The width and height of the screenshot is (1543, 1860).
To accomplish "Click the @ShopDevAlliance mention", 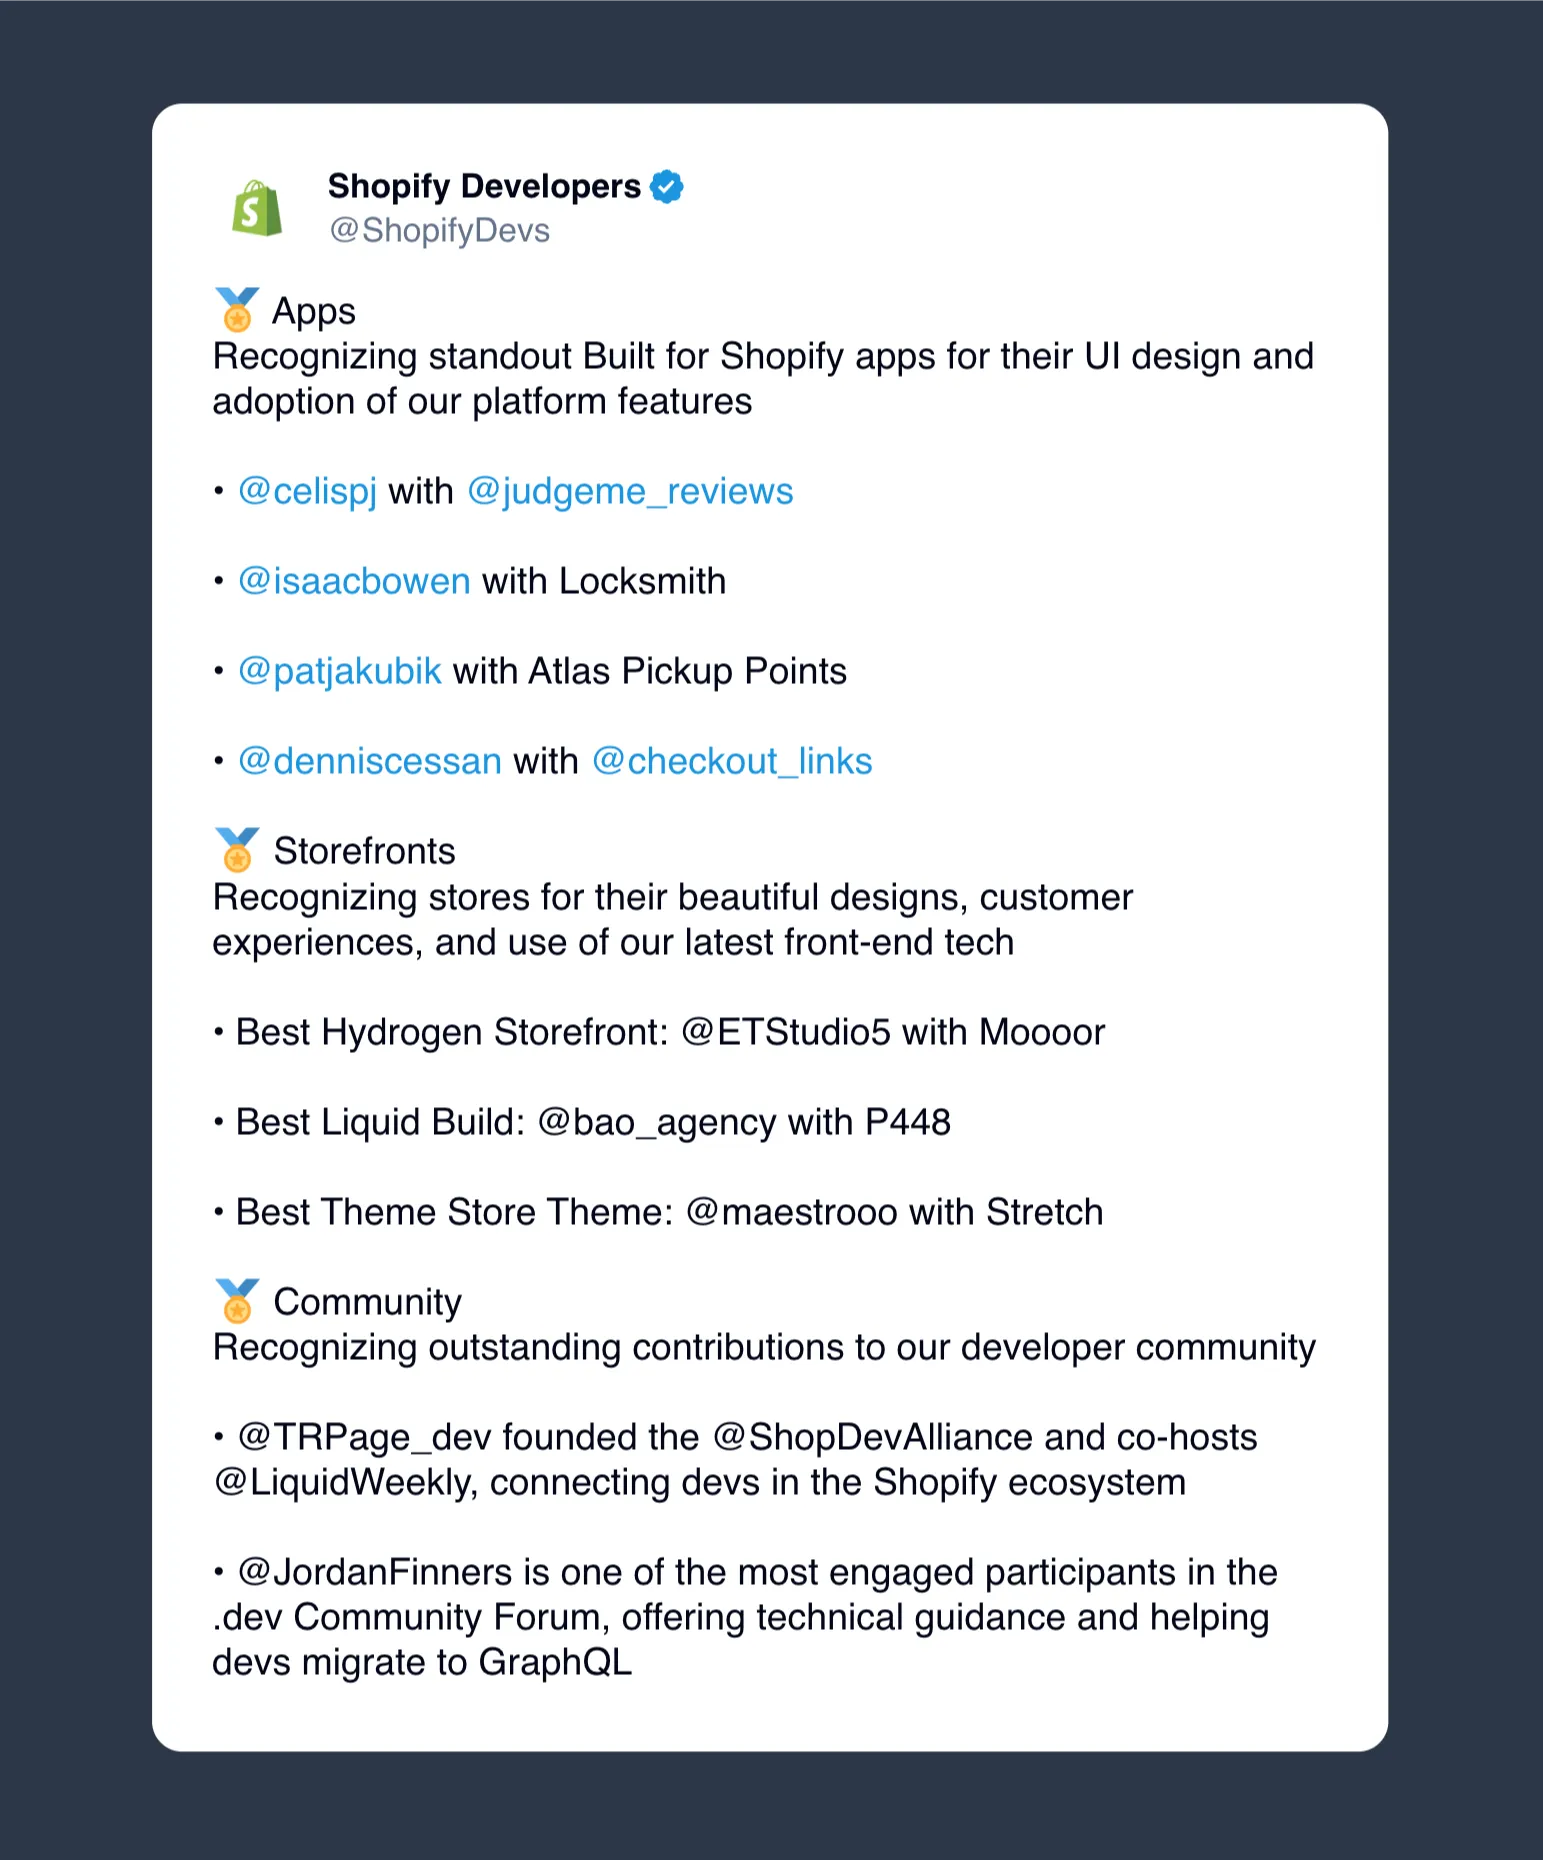I will tap(872, 1437).
